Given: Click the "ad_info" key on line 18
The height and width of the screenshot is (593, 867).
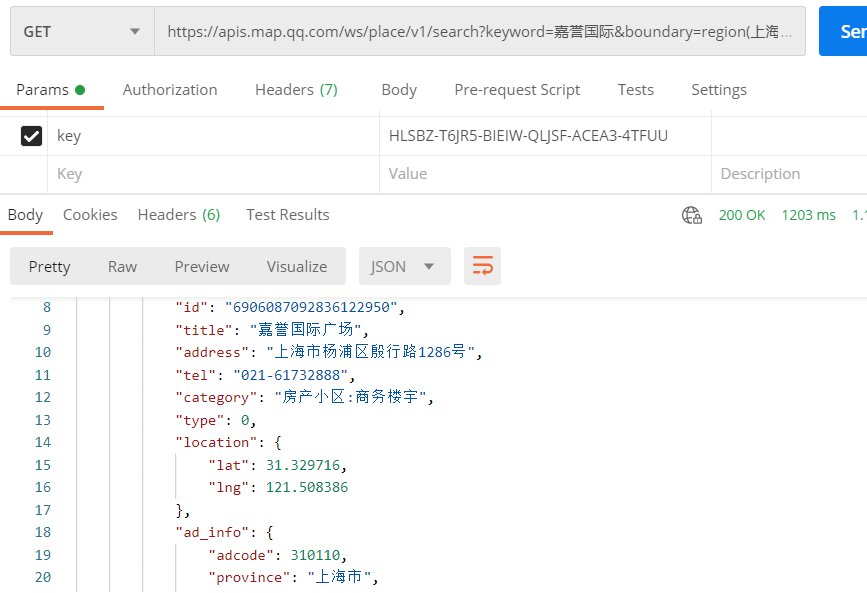Looking at the screenshot, I should 212,533.
